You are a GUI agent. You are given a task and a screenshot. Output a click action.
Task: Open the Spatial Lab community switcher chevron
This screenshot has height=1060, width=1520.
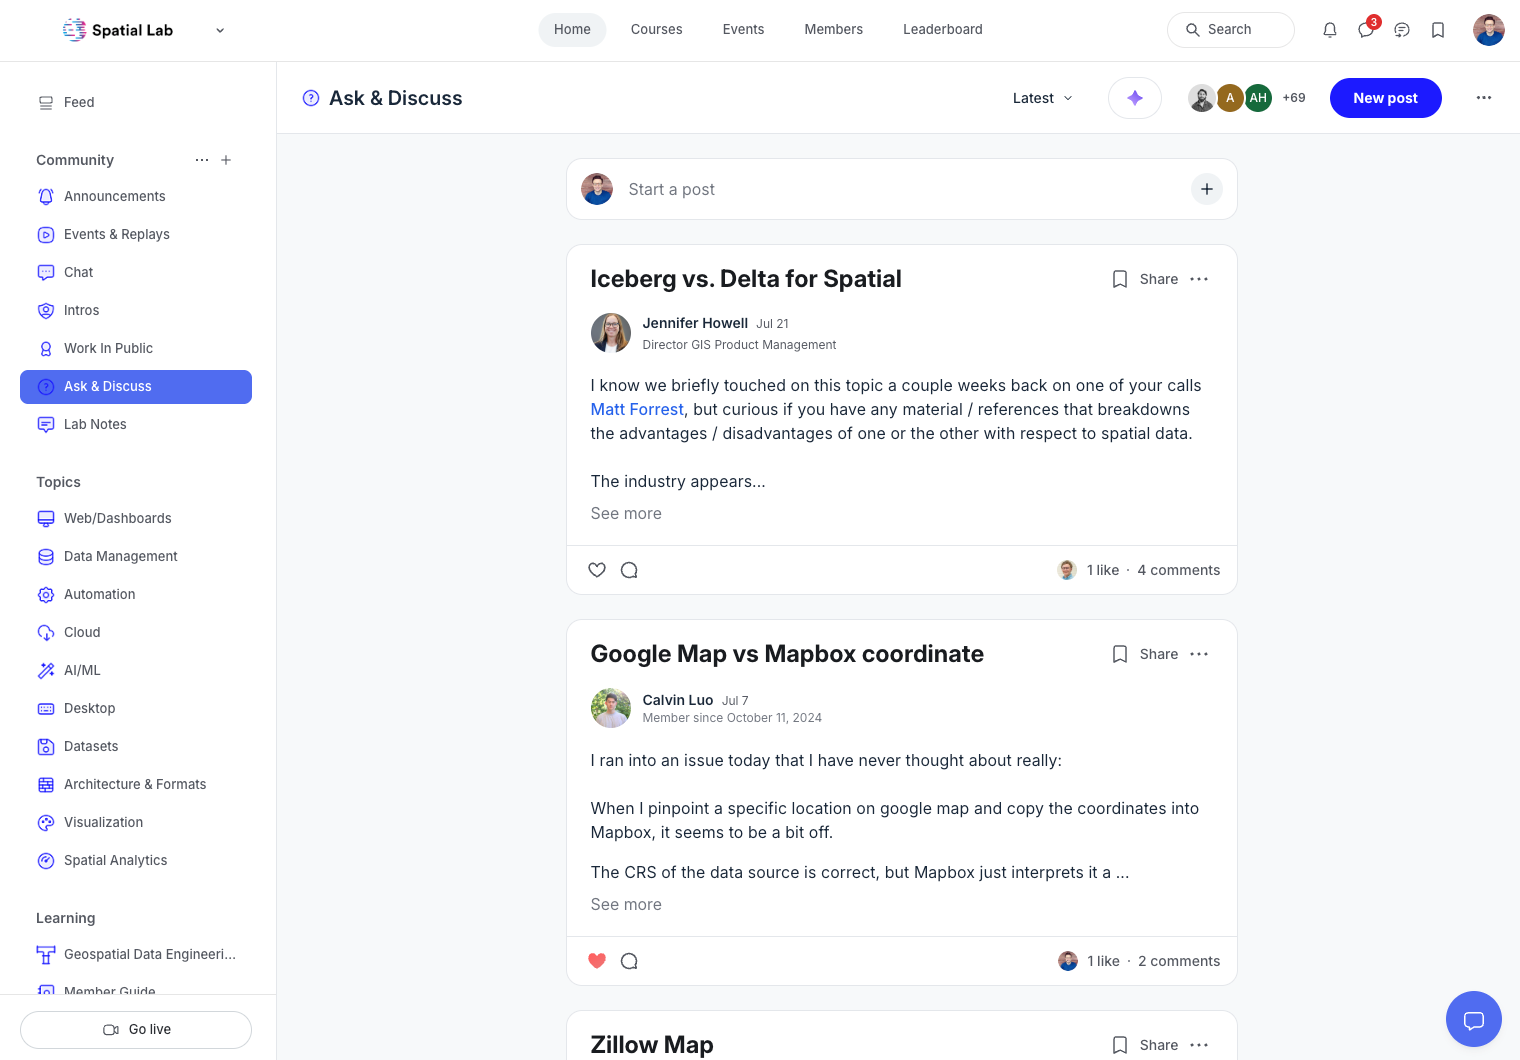[x=220, y=30]
